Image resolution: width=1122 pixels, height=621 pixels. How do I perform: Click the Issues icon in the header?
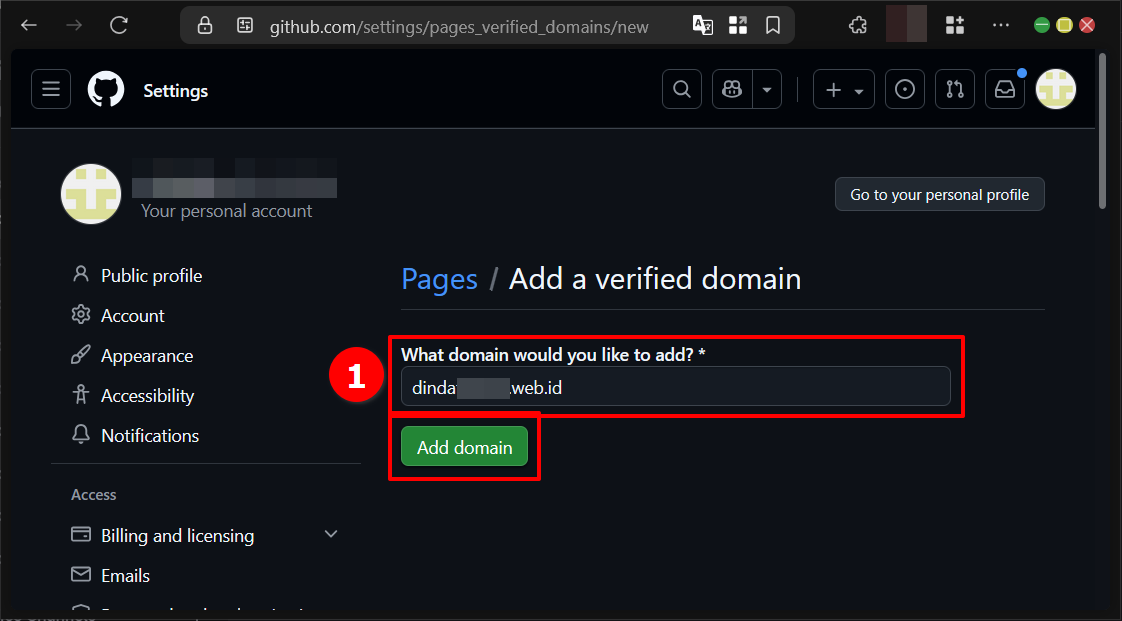pos(904,89)
